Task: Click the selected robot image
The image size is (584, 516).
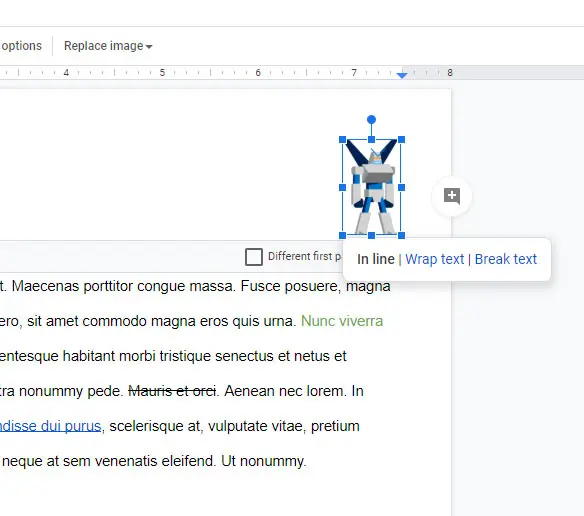Action: point(372,187)
